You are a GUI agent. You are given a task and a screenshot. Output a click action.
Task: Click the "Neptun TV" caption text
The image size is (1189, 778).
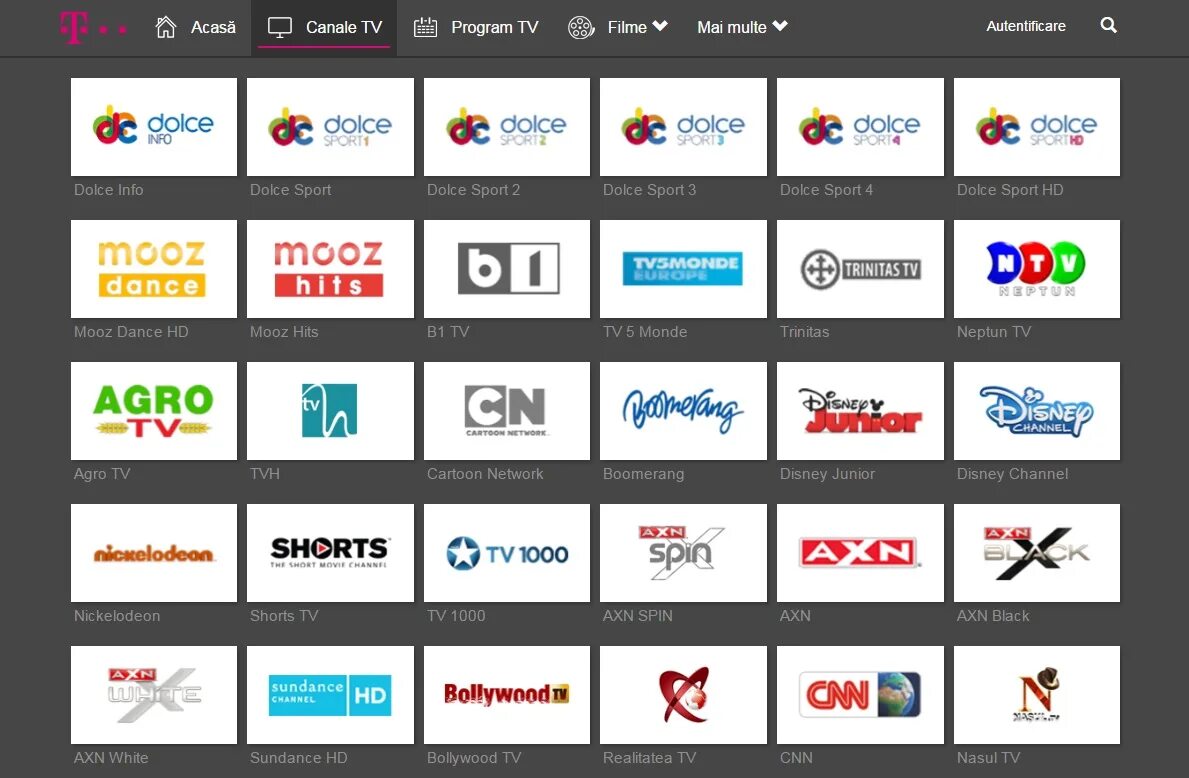pos(993,331)
